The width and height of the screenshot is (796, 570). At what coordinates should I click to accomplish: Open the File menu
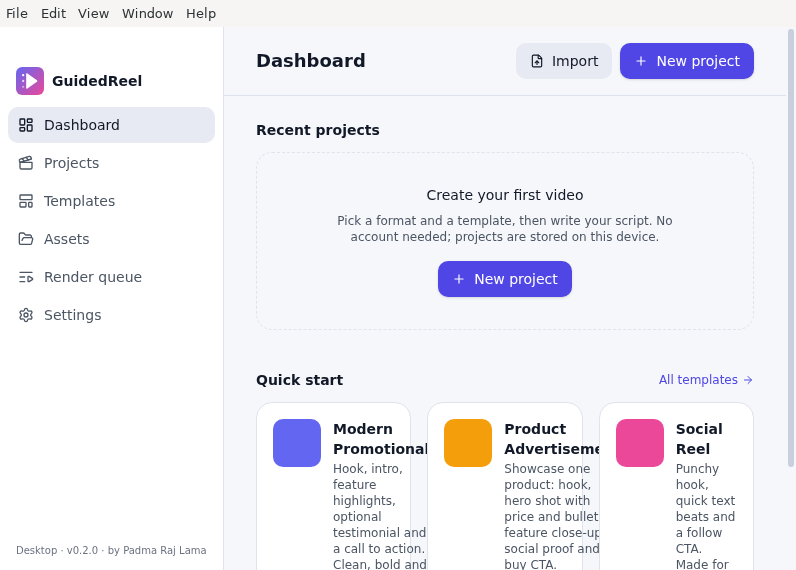pyautogui.click(x=17, y=13)
